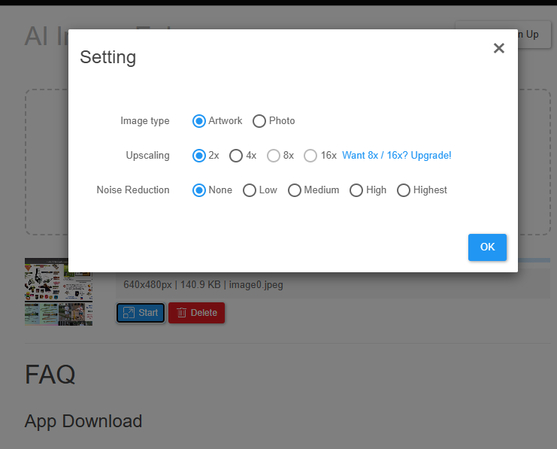Open the uploaded image0.jpeg thumbnail
This screenshot has width=557, height=449.
tap(59, 292)
